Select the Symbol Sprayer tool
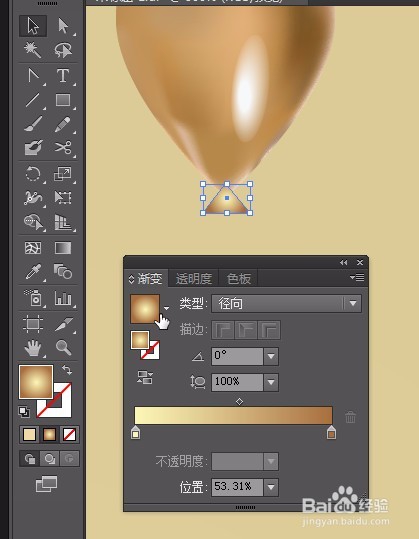This screenshot has height=539, width=419. click(33, 298)
